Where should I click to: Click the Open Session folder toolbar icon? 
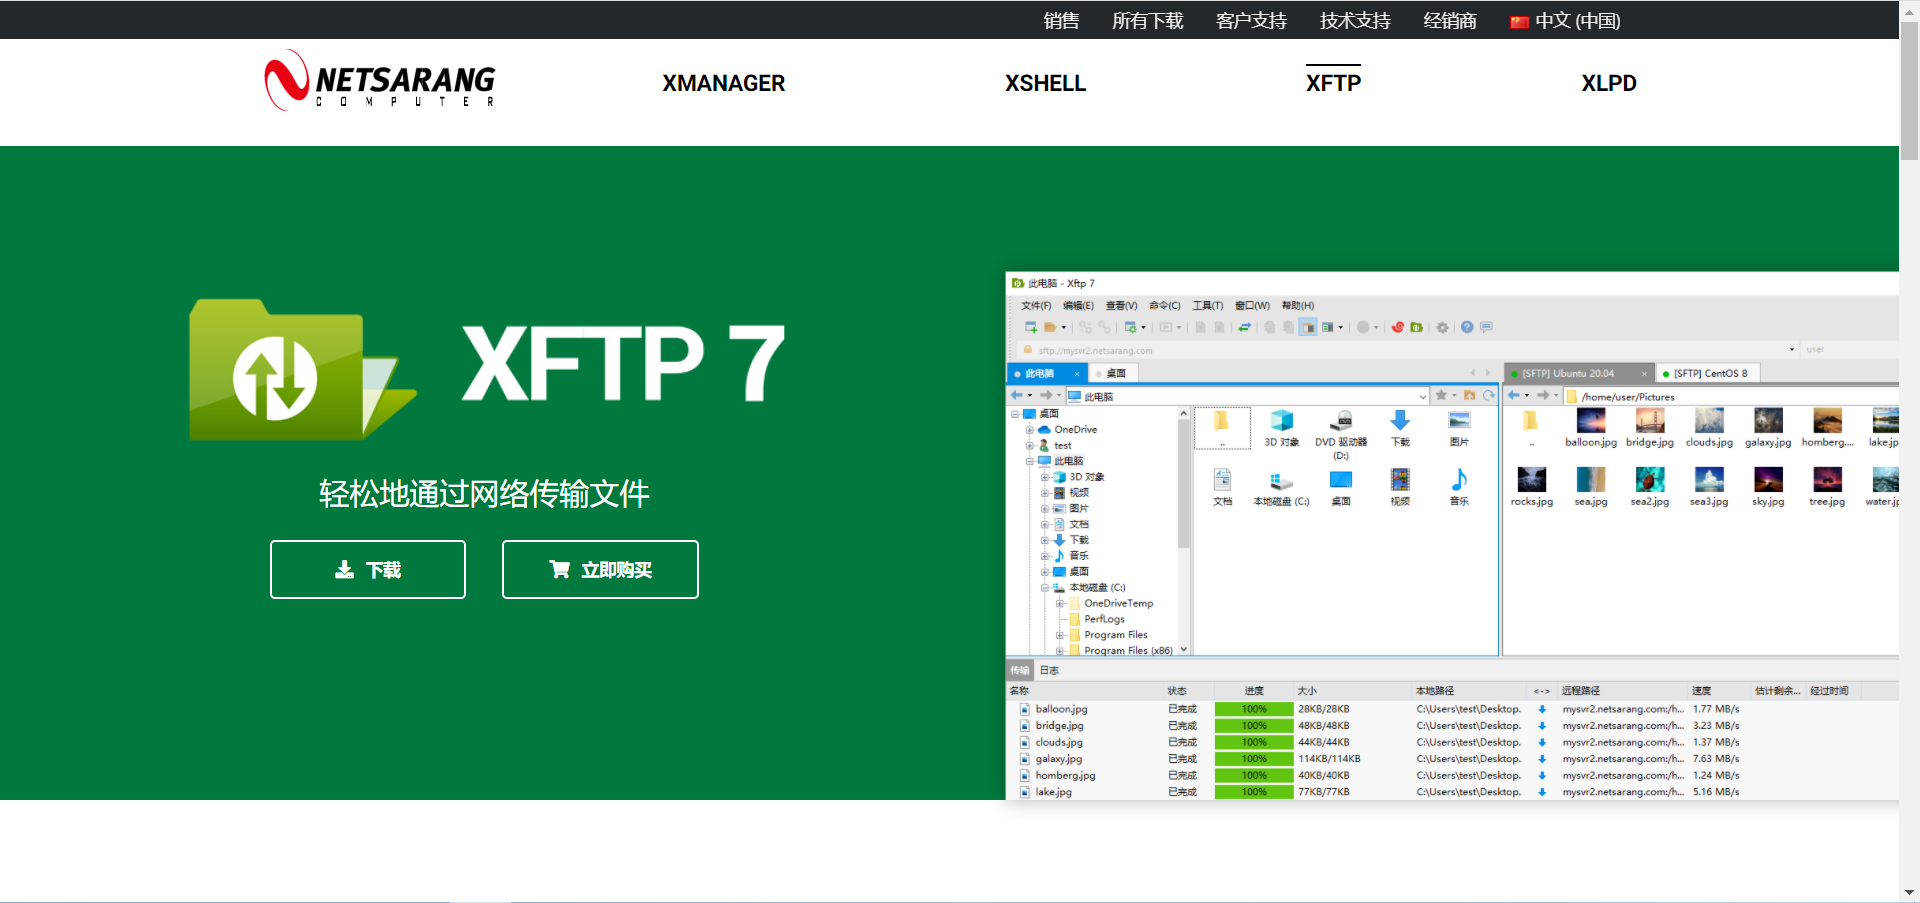point(1050,327)
